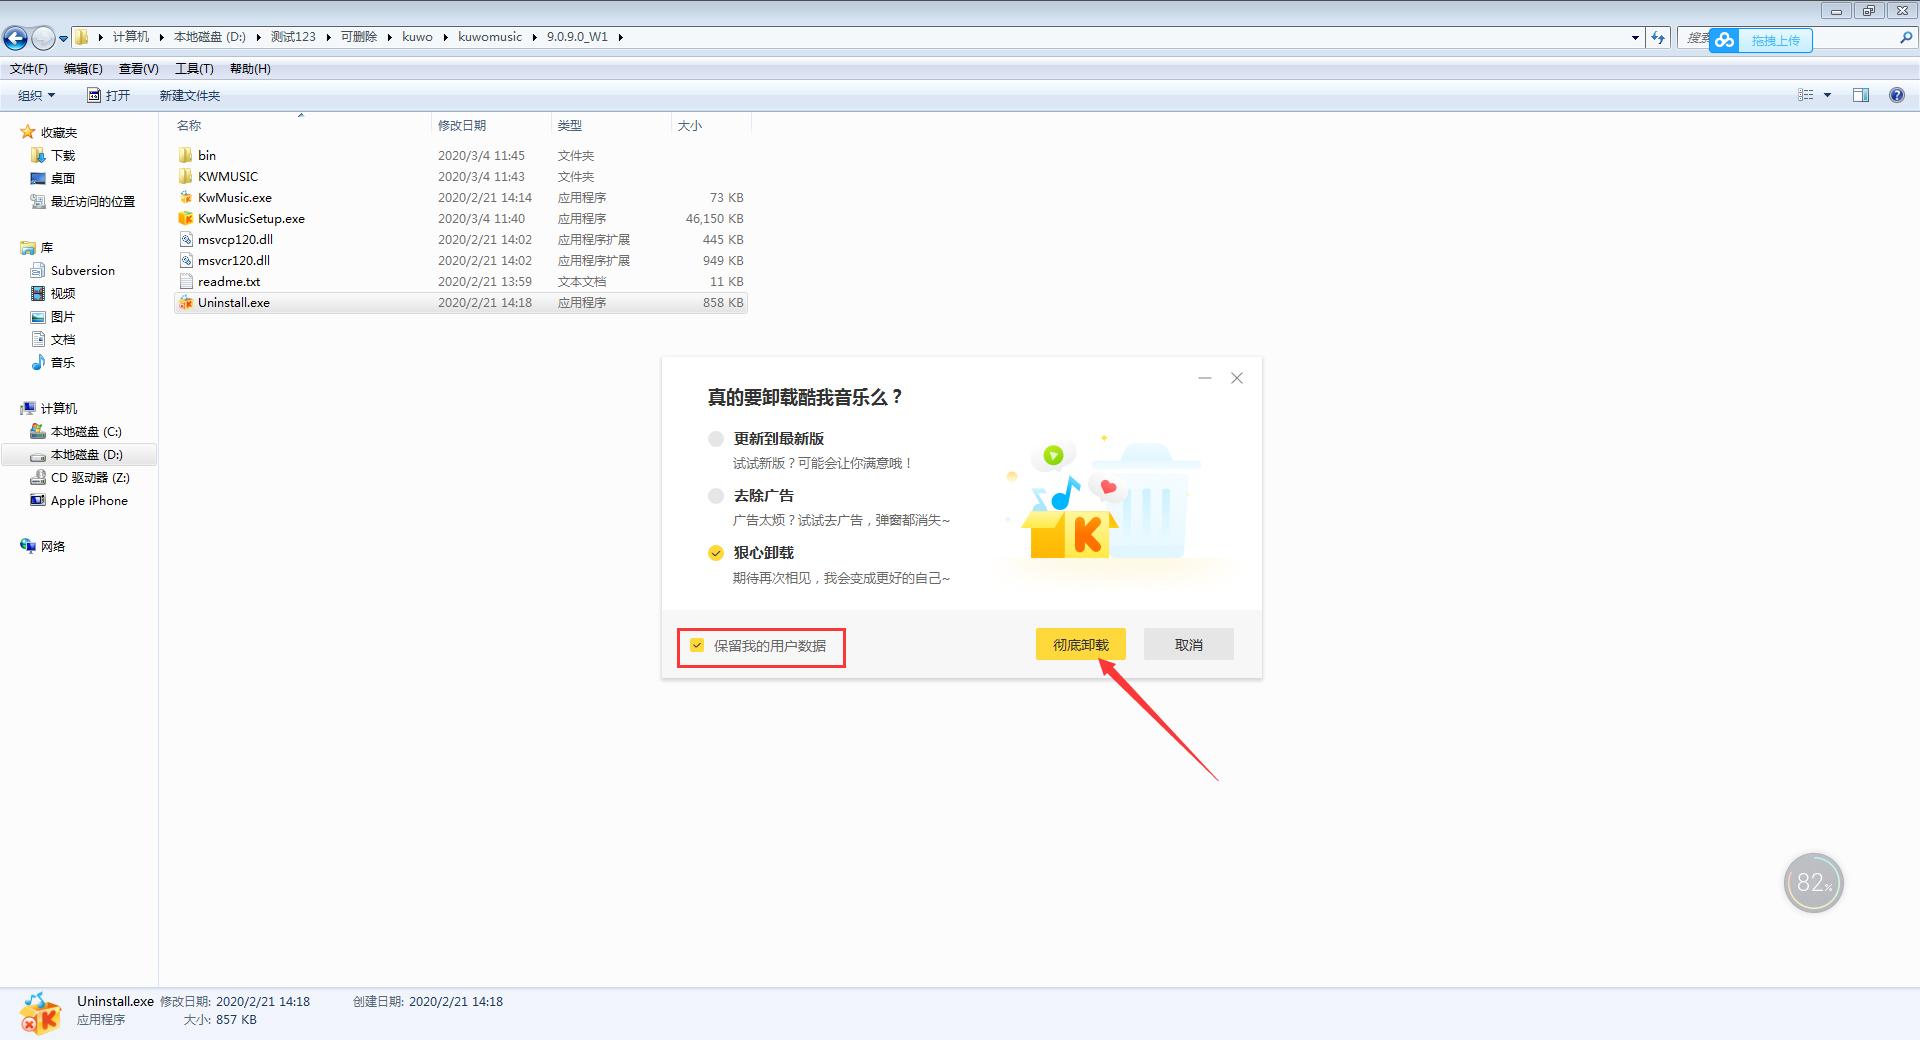Viewport: 1920px width, 1040px height.
Task: Change view with the view icon
Action: click(1805, 95)
